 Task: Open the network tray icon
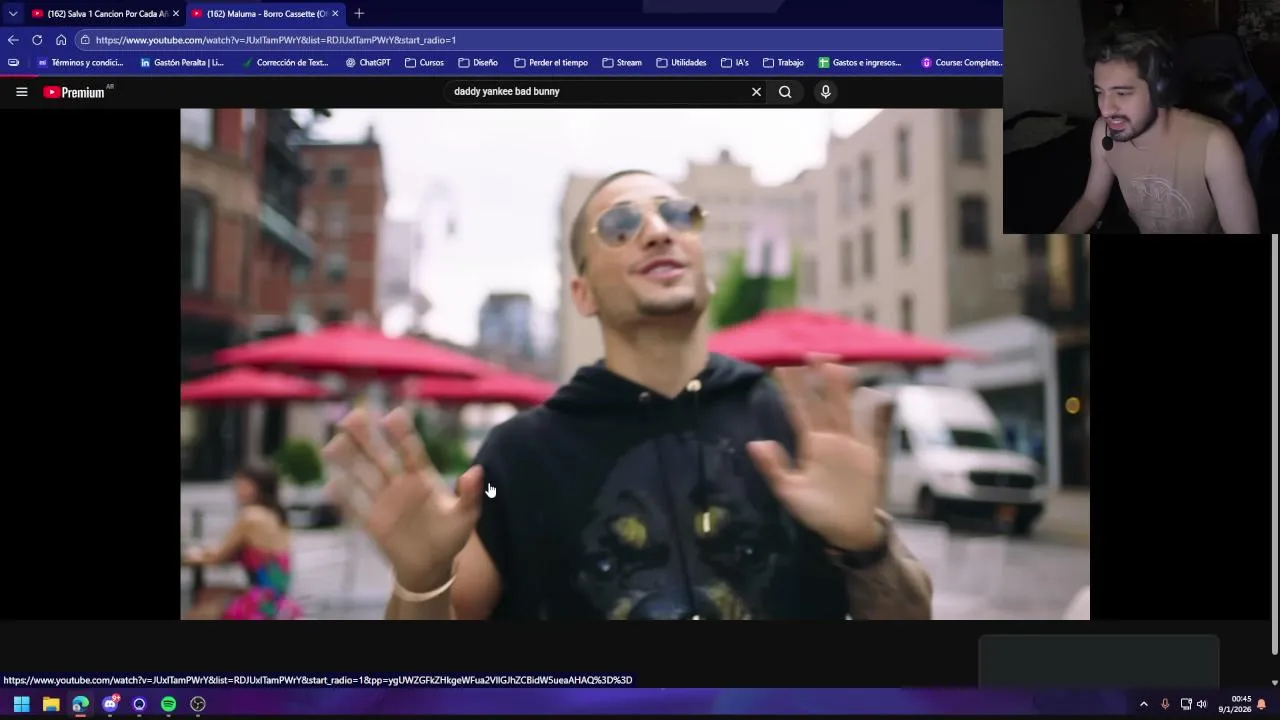(x=1186, y=704)
